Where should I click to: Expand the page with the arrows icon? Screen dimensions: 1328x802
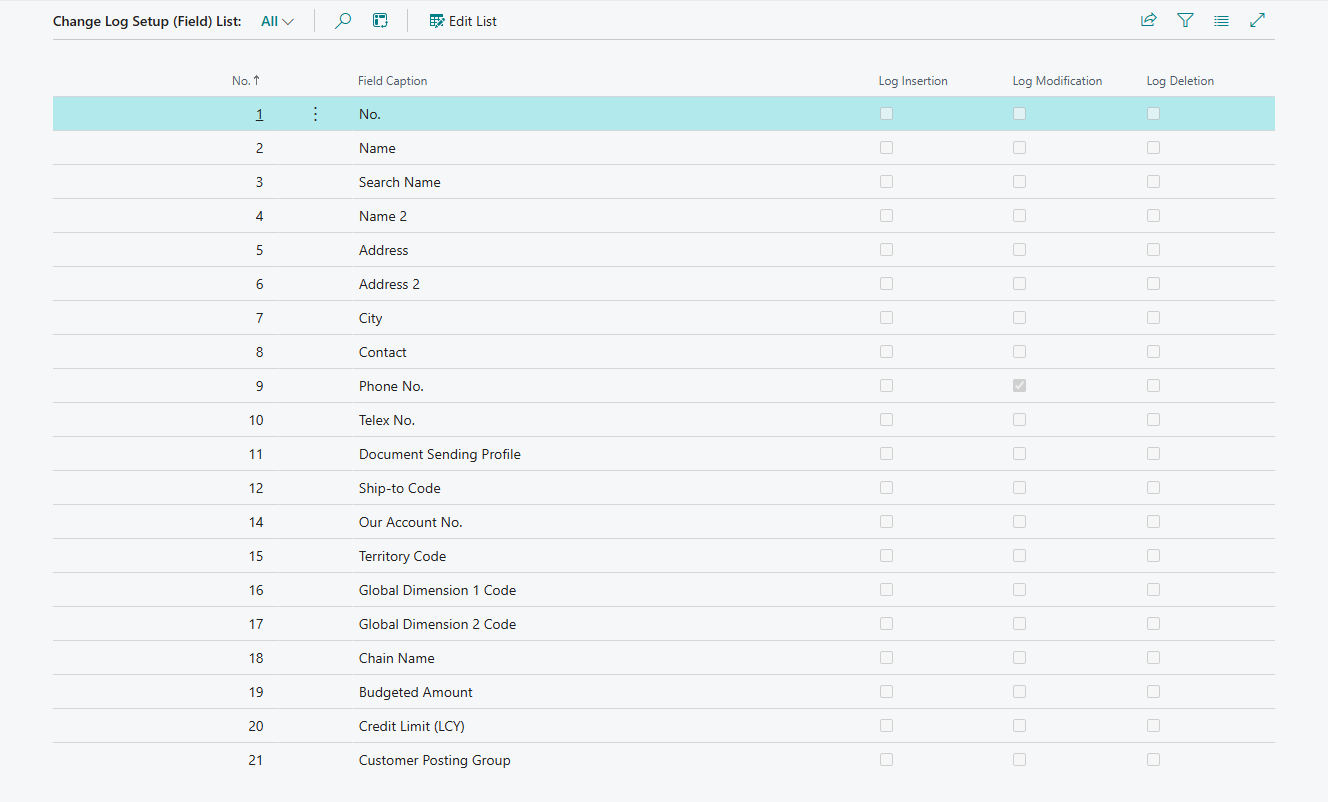(x=1258, y=20)
